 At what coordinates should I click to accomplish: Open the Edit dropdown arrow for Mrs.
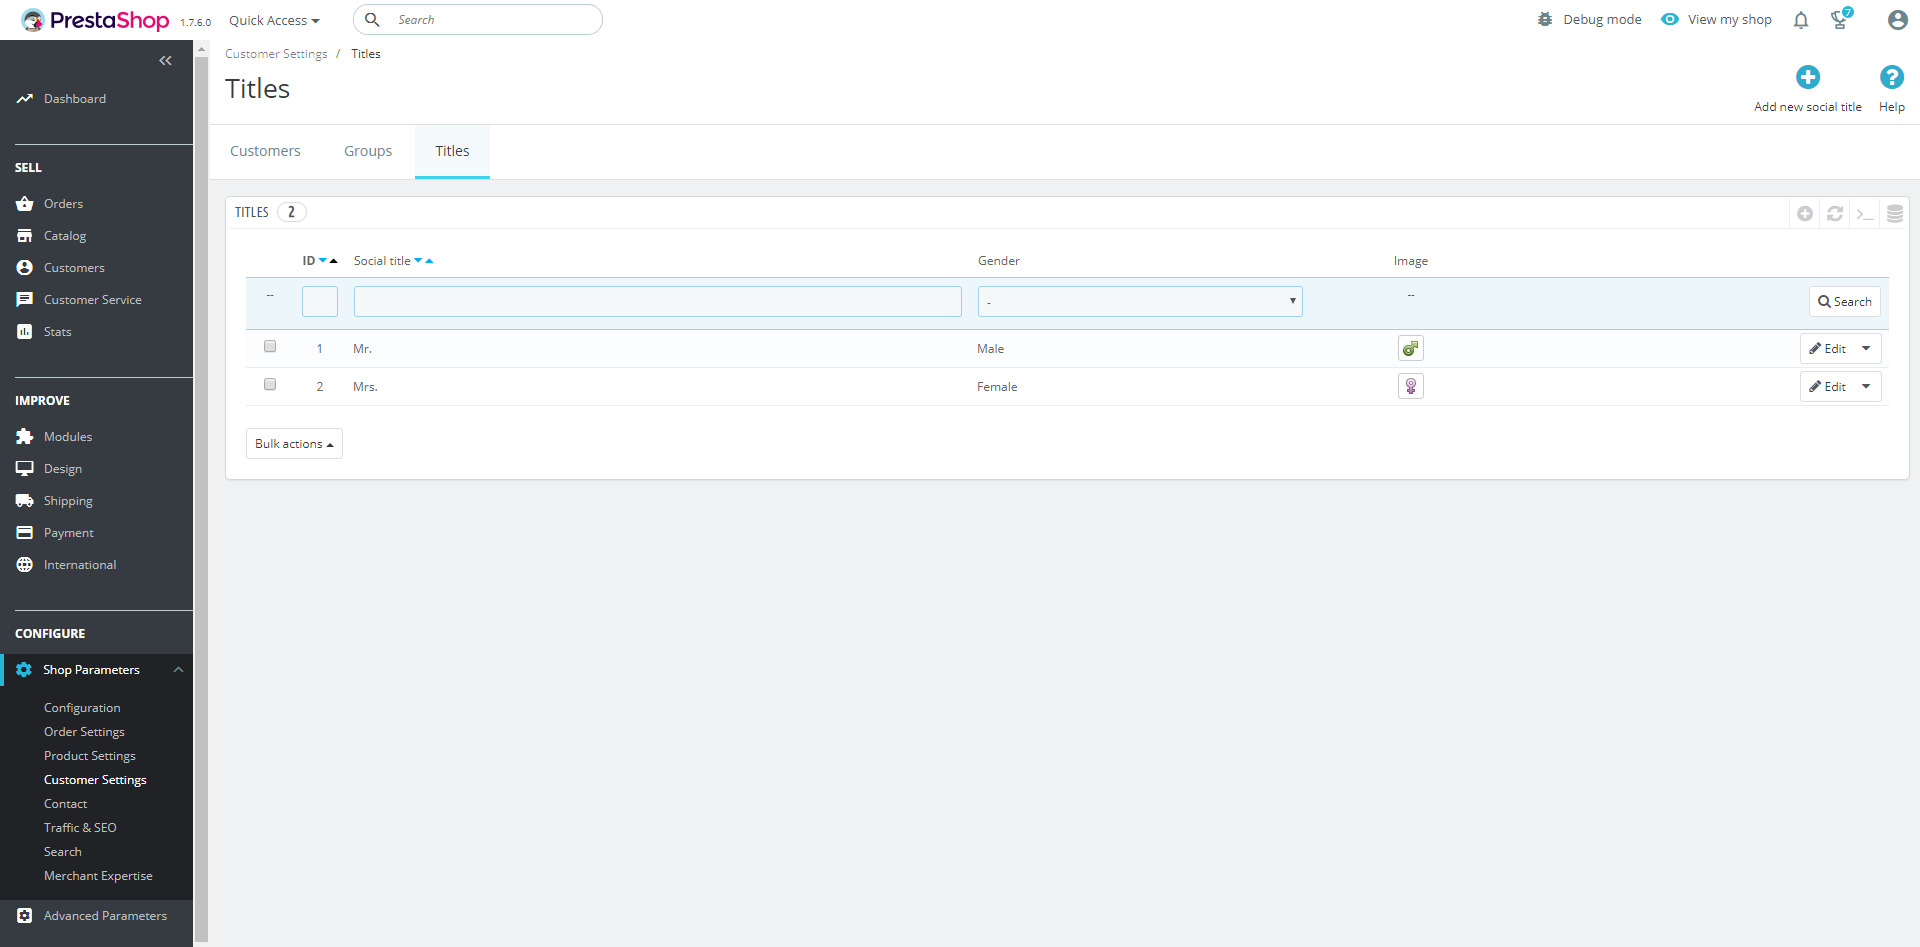pos(1866,386)
